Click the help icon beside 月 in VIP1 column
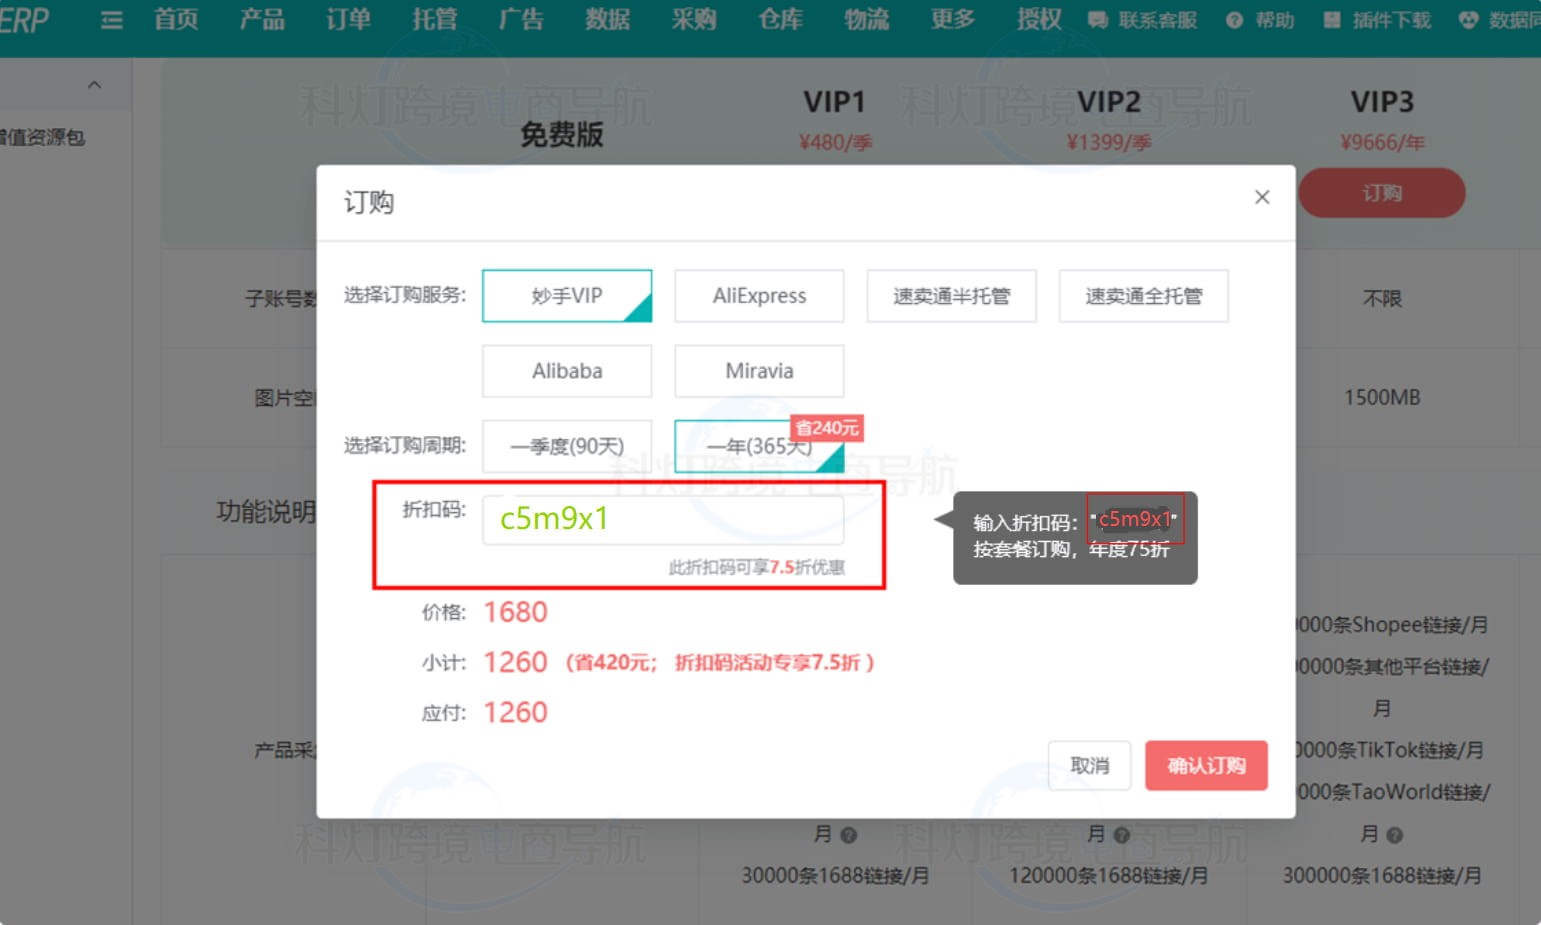1541x925 pixels. click(x=847, y=834)
